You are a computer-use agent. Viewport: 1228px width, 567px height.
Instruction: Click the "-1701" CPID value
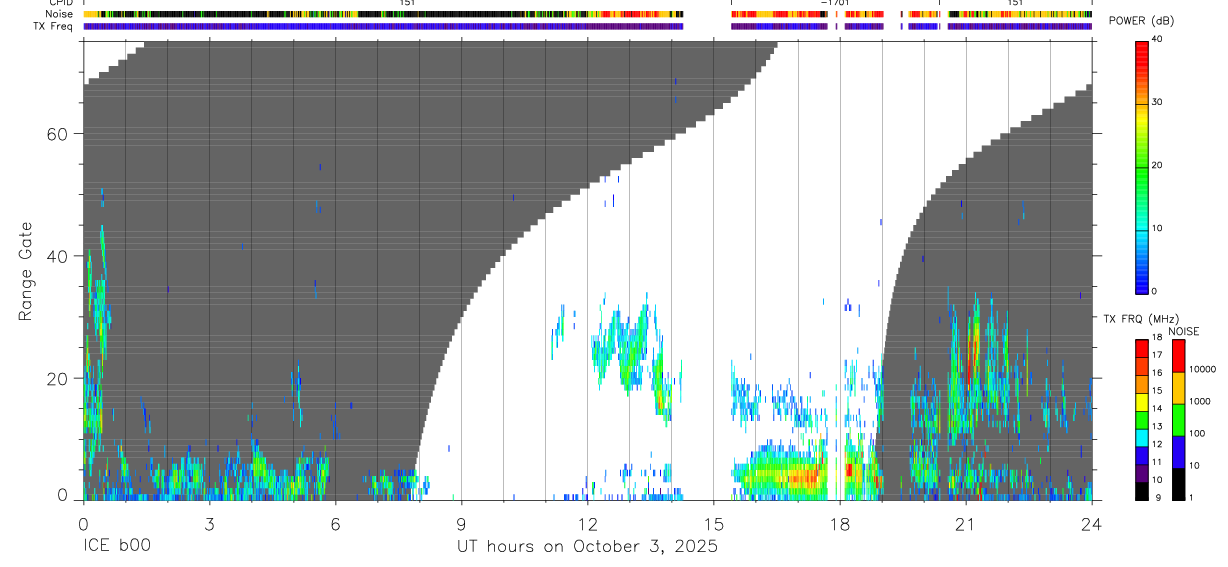(x=833, y=3)
